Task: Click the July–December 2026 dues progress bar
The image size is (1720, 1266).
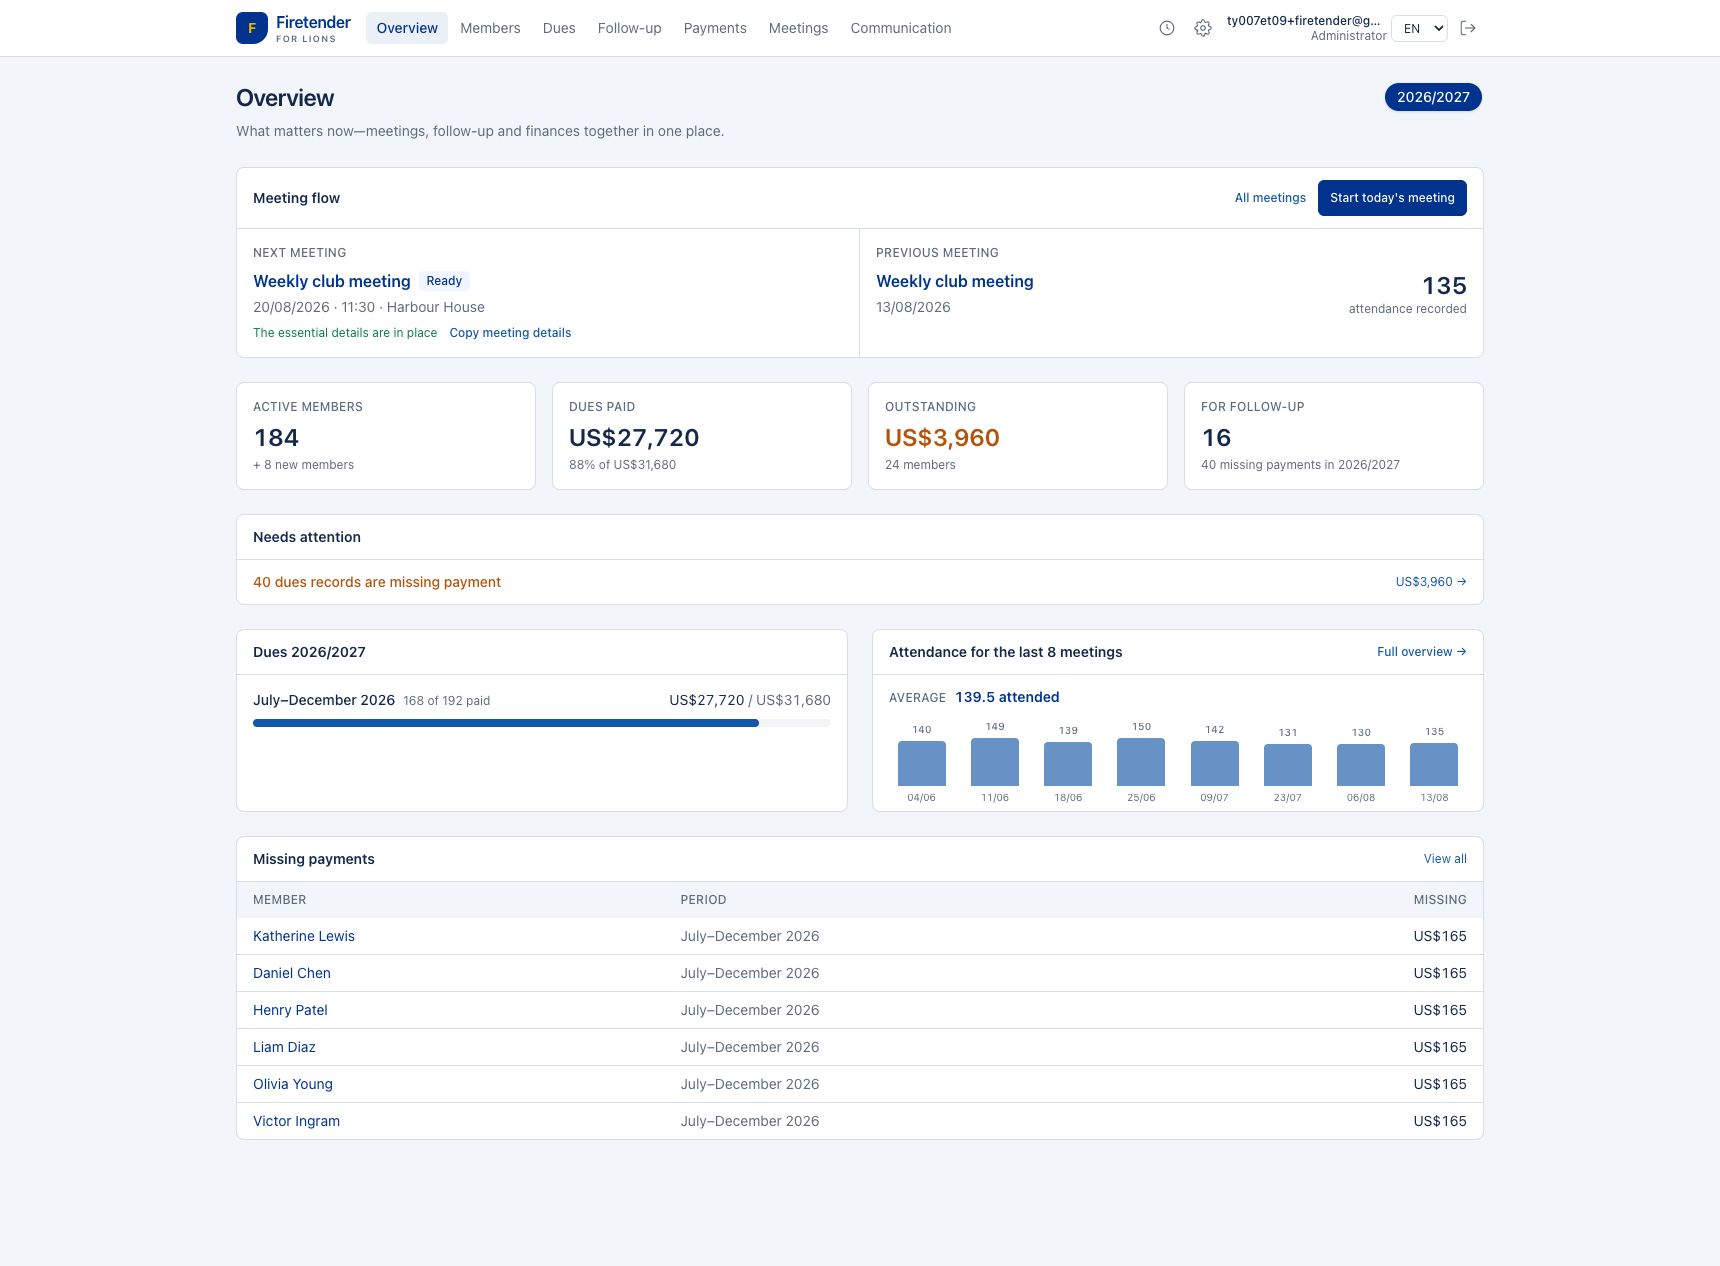Action: click(x=542, y=723)
